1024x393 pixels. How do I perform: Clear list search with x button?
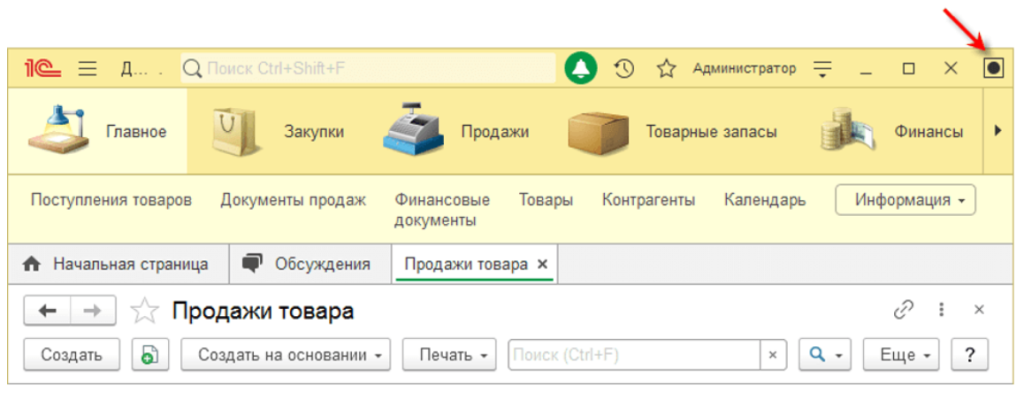coord(773,354)
